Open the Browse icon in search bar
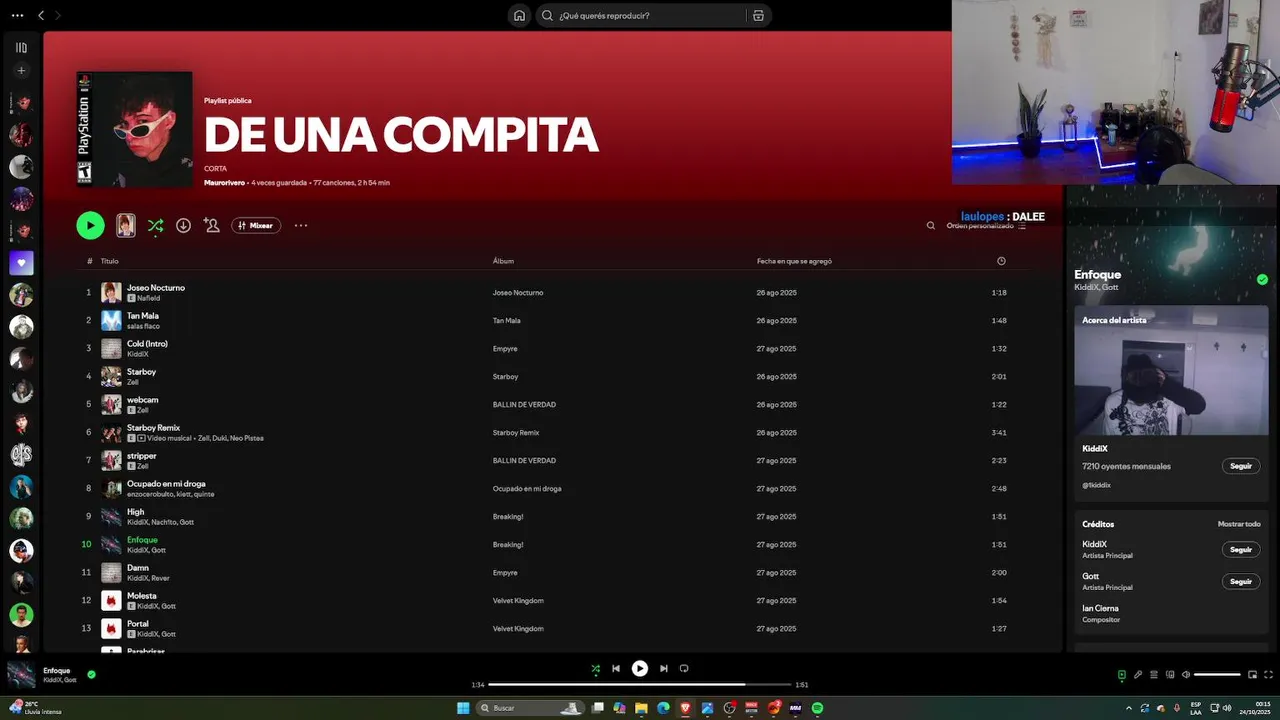This screenshot has width=1280, height=720. click(758, 15)
